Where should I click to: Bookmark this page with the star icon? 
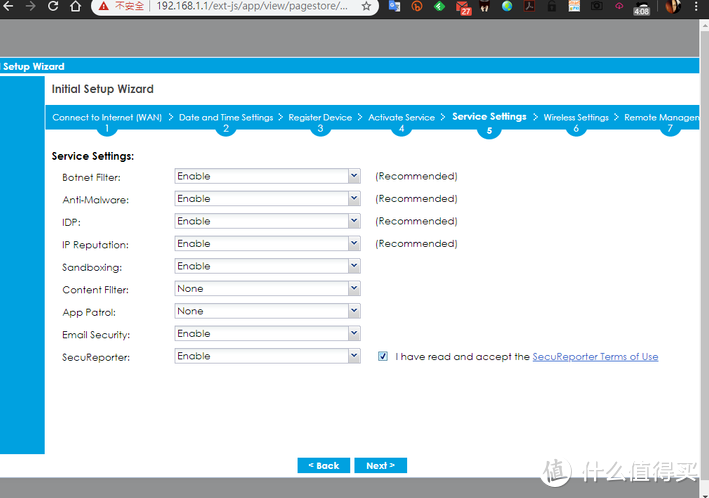click(x=366, y=7)
